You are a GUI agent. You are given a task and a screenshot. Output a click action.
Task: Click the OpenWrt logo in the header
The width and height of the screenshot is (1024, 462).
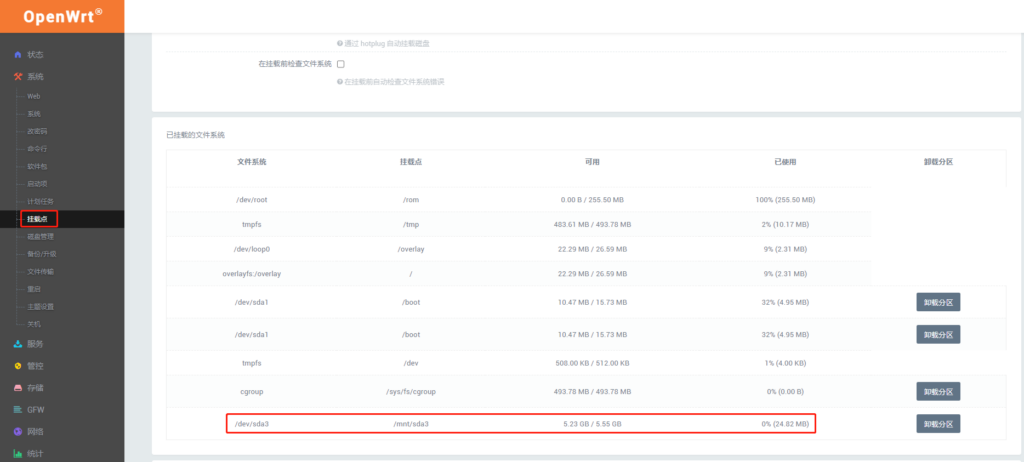(62, 16)
